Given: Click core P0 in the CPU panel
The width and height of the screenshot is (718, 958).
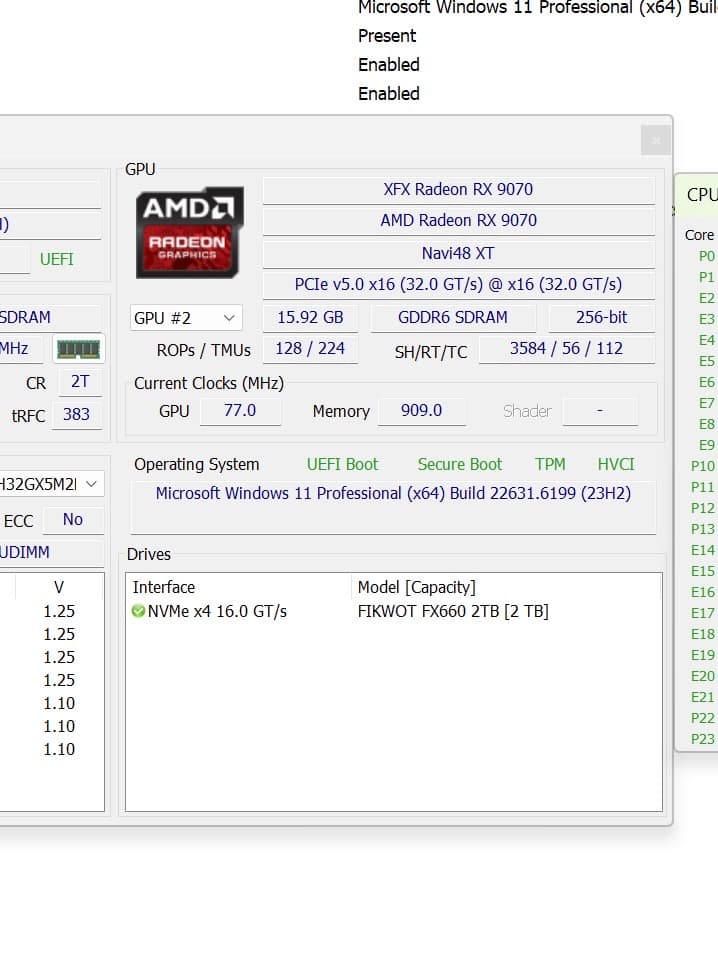Looking at the screenshot, I should (x=706, y=256).
